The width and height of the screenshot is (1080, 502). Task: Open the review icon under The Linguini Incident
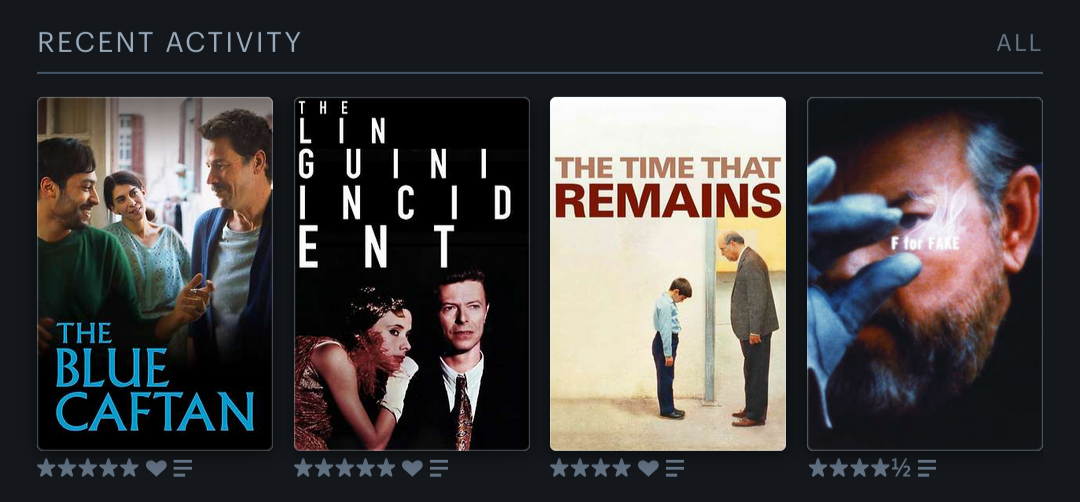pos(439,469)
